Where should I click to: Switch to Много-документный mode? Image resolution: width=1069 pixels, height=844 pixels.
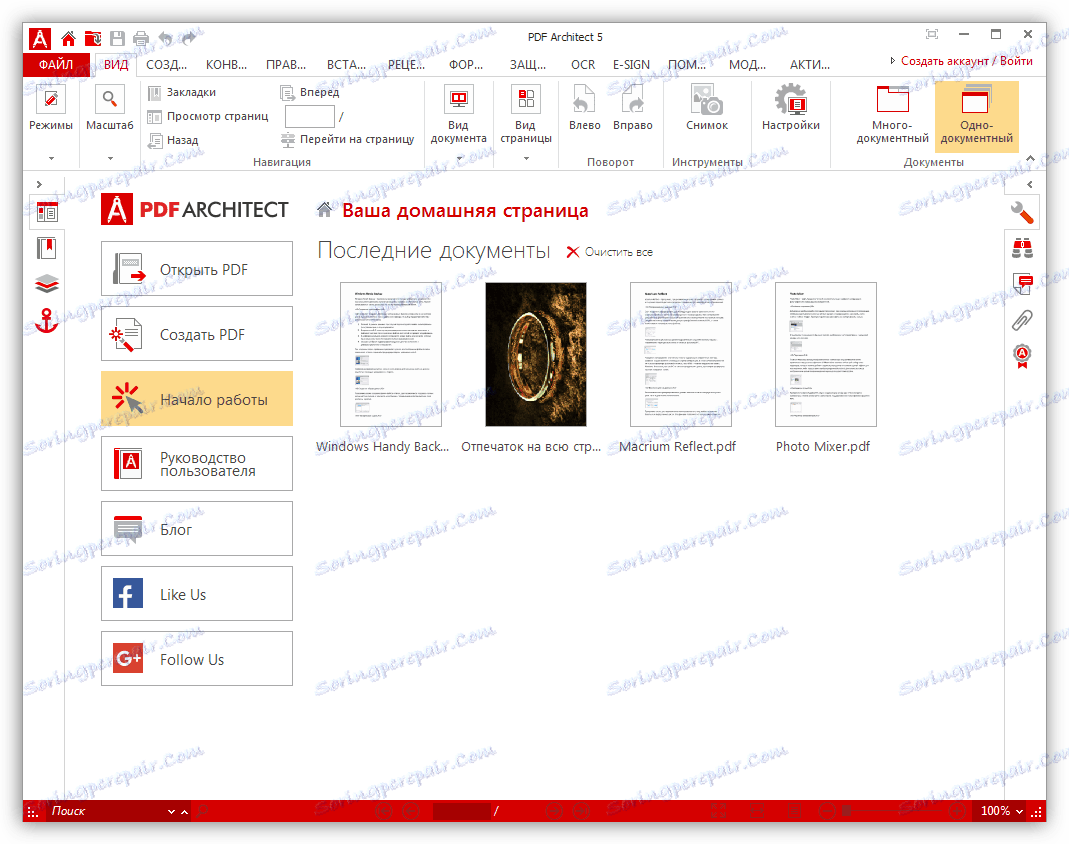(x=892, y=115)
